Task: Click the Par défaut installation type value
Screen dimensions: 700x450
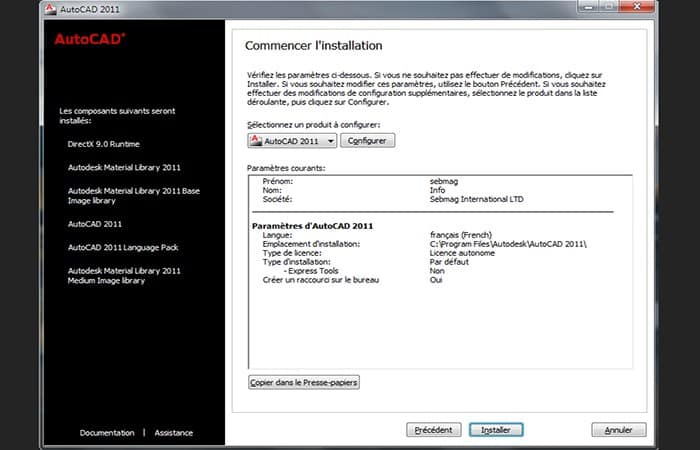Action: pyautogui.click(x=449, y=262)
